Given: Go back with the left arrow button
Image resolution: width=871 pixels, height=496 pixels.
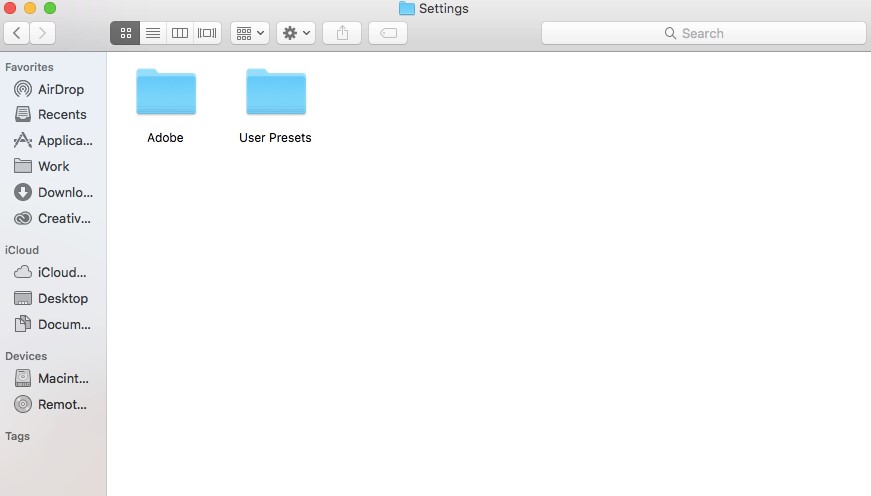Looking at the screenshot, I should tap(17, 33).
